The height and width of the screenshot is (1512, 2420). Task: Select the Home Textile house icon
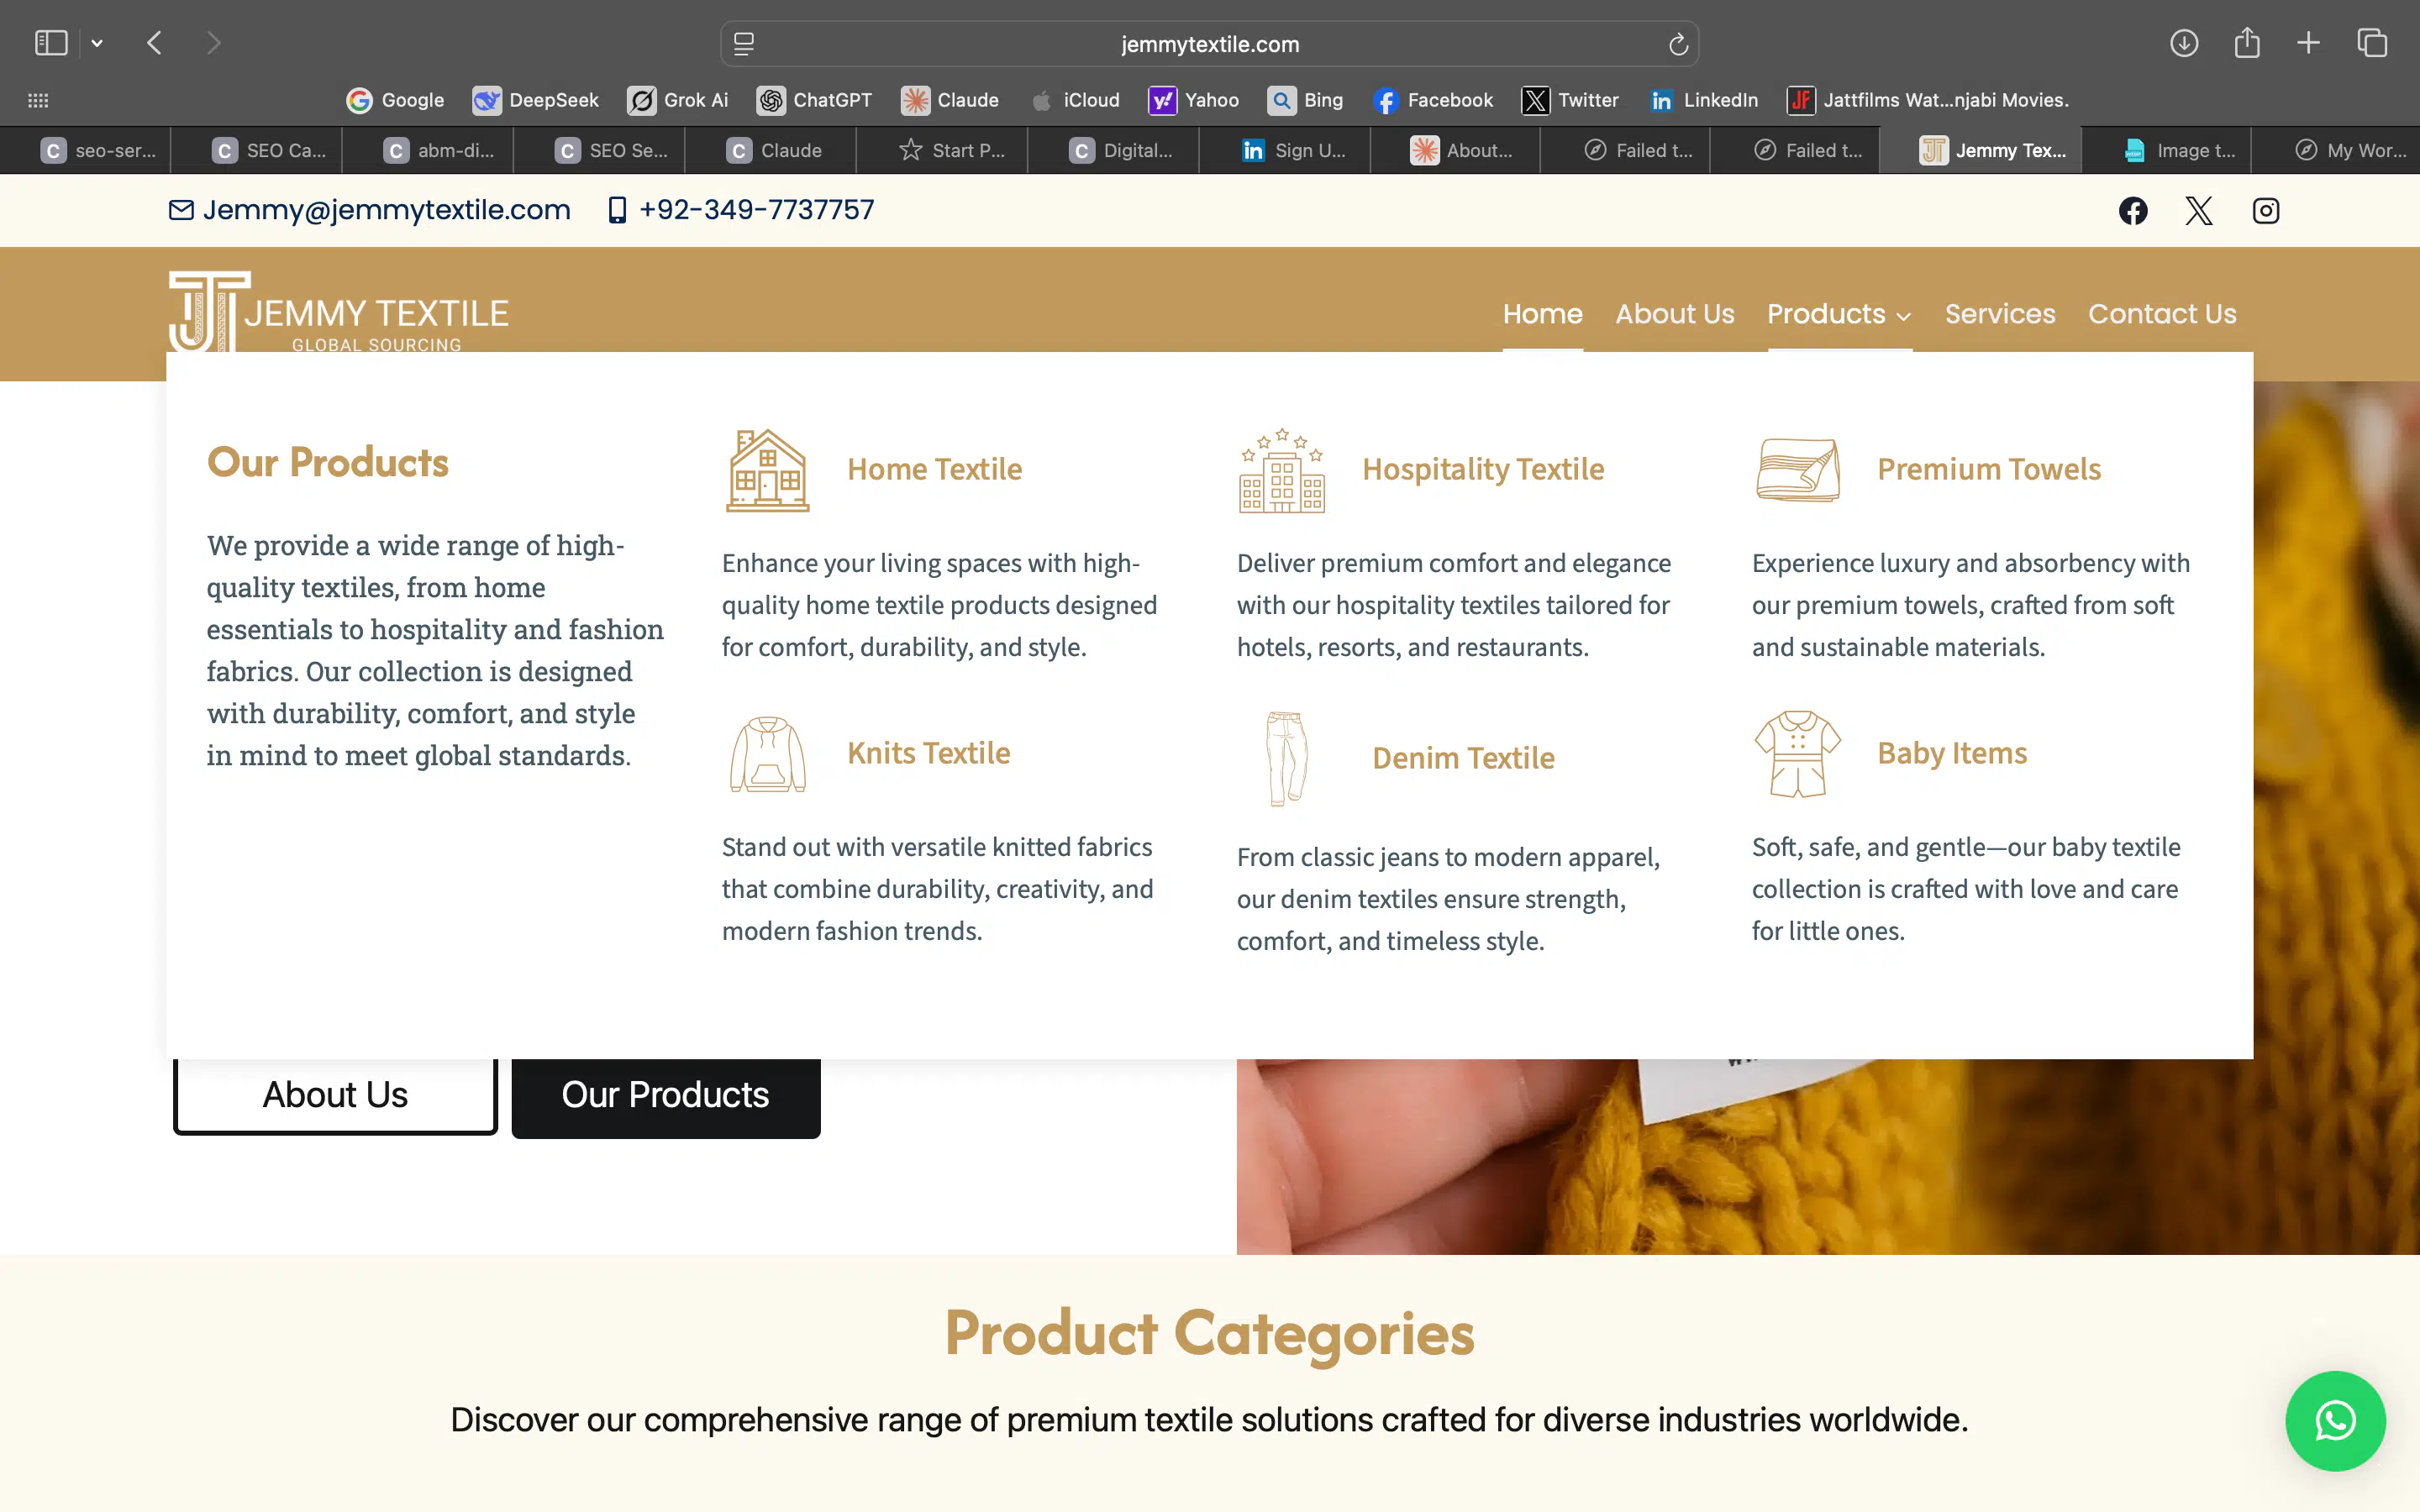pyautogui.click(x=767, y=469)
